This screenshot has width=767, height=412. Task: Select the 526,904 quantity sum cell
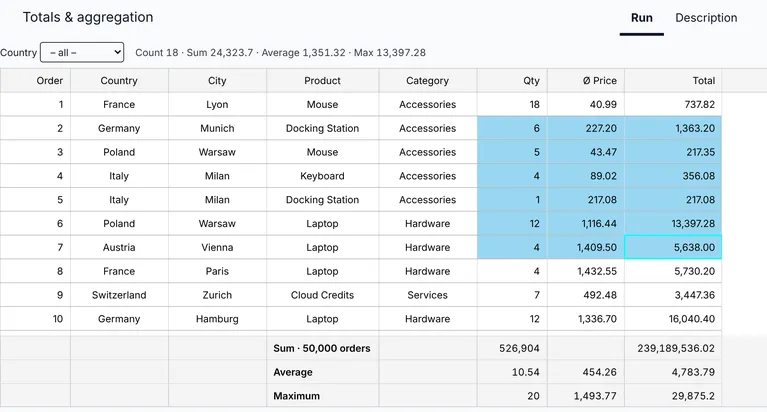pos(512,348)
